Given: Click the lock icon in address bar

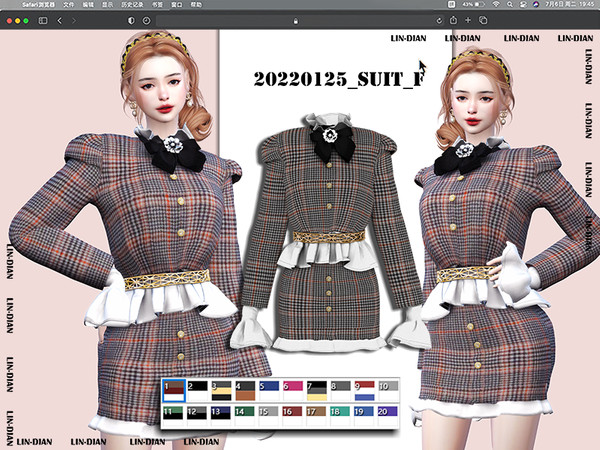Looking at the screenshot, I should coord(295,21).
